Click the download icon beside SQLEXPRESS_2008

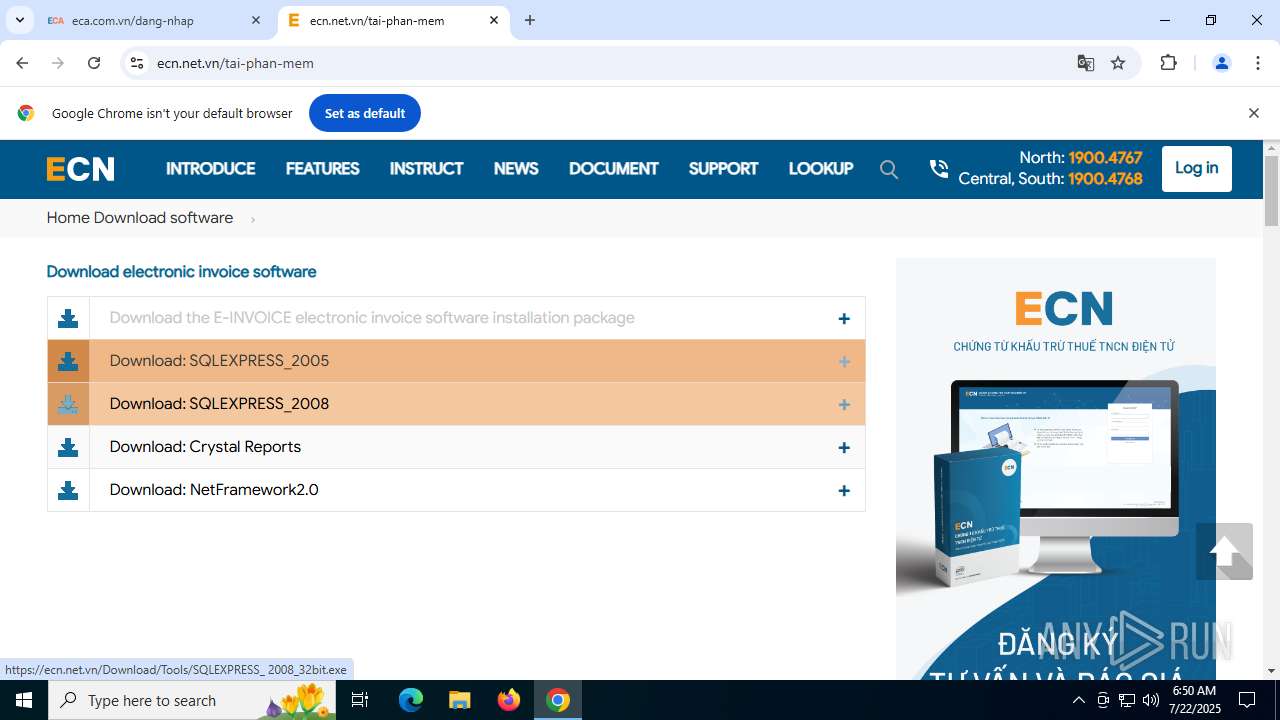pyautogui.click(x=68, y=404)
